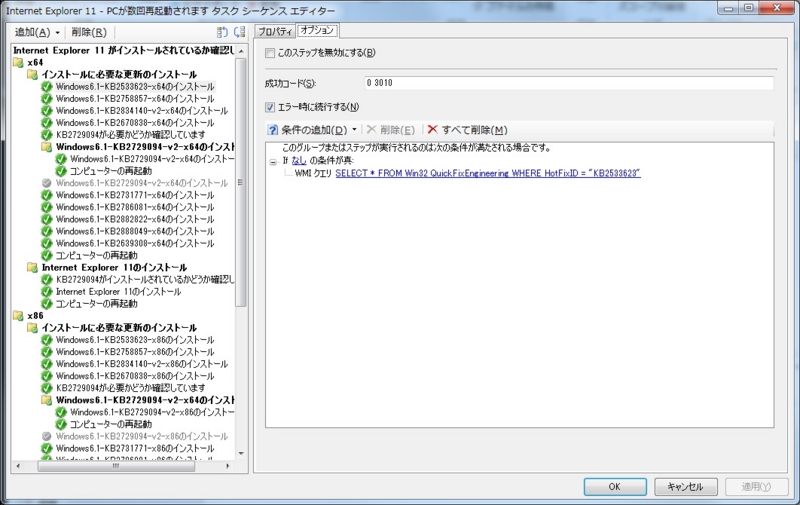Select Windows6.1-KB2834140-v2-x86のインストール step
800x505 pixels.
(x=142, y=364)
